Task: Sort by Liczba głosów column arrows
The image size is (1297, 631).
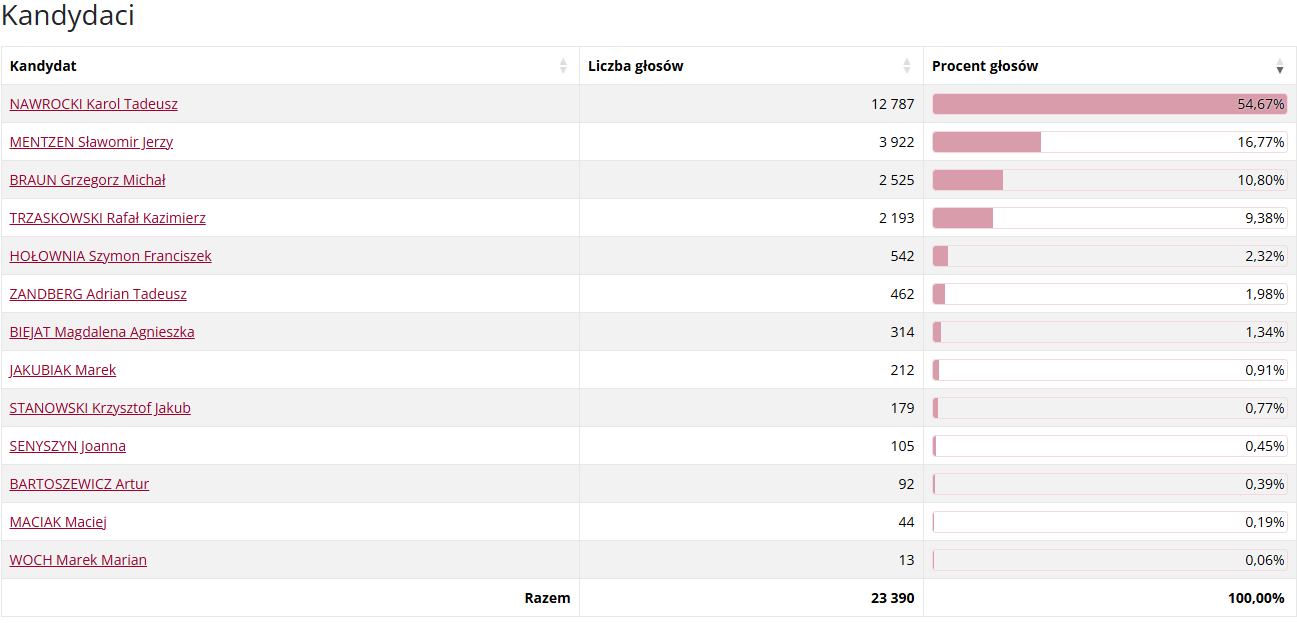Action: click(x=907, y=66)
